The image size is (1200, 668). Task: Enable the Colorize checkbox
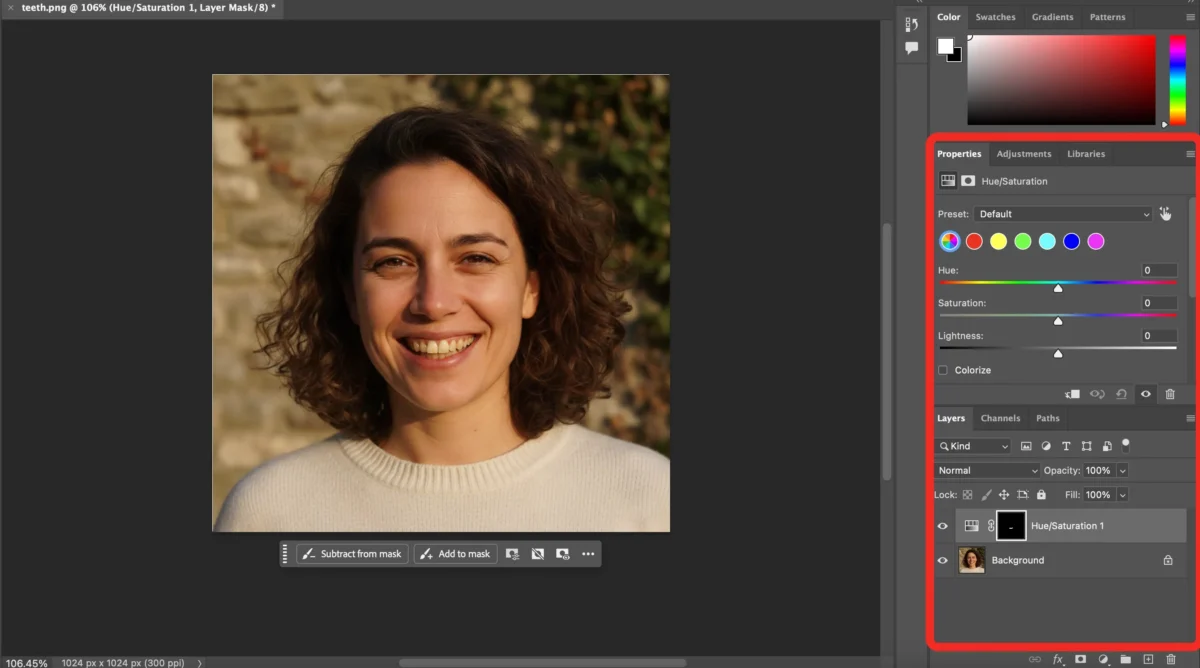coord(941,369)
